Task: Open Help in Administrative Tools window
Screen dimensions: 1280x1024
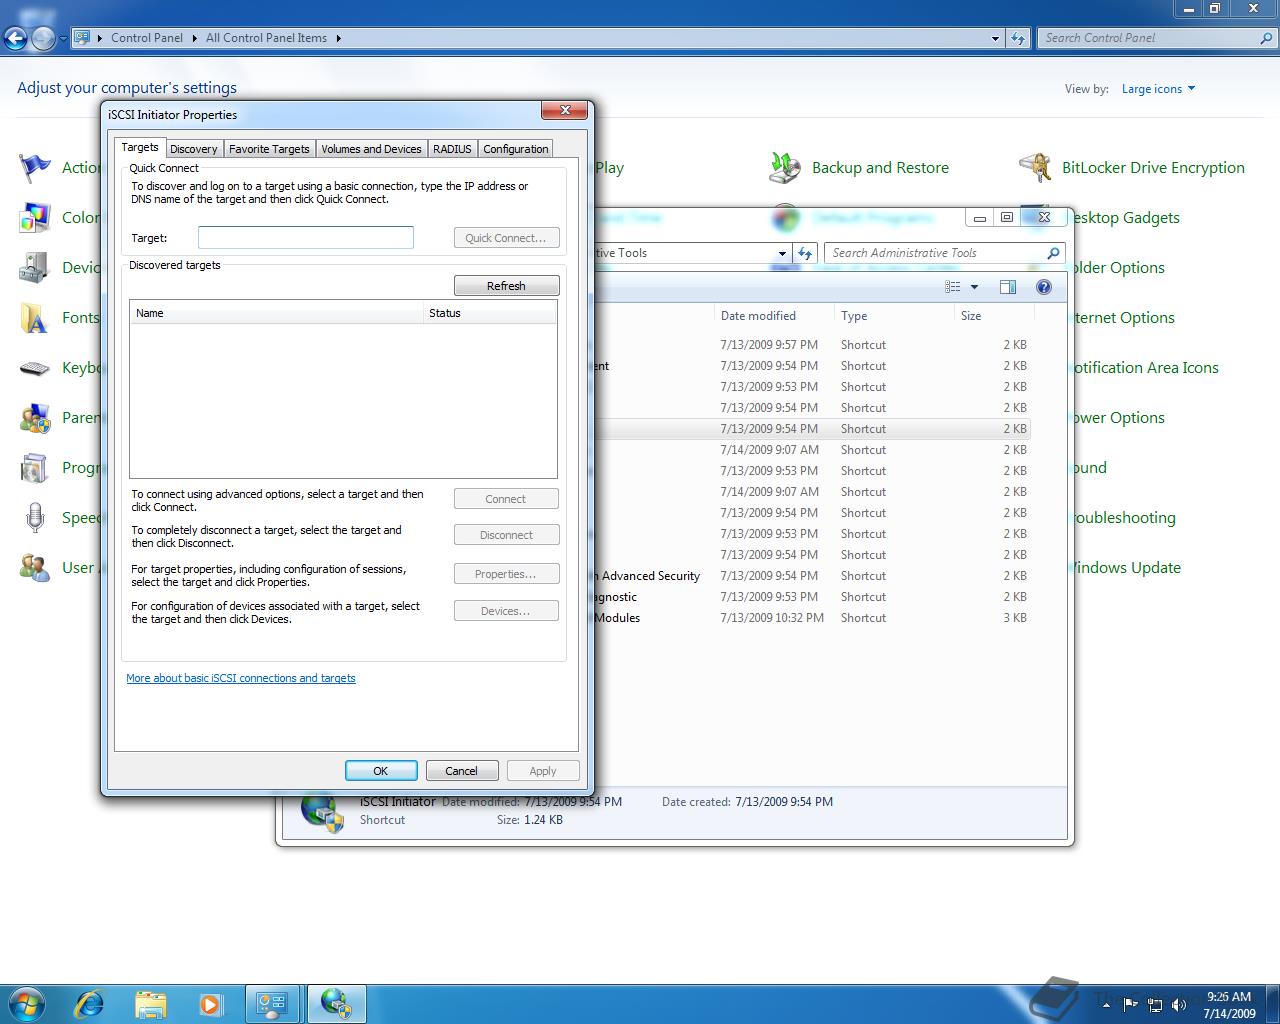Action: (x=1044, y=287)
